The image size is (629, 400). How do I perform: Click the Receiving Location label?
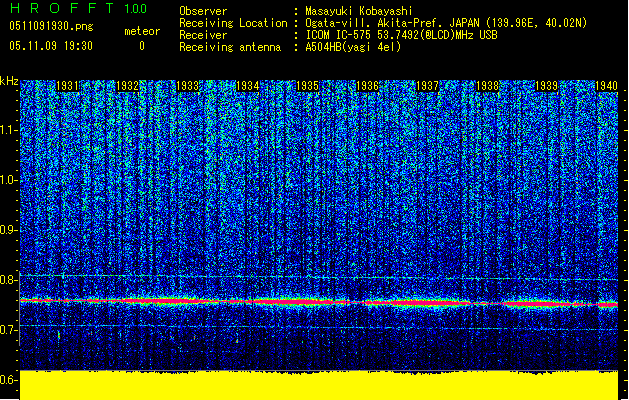pos(233,23)
